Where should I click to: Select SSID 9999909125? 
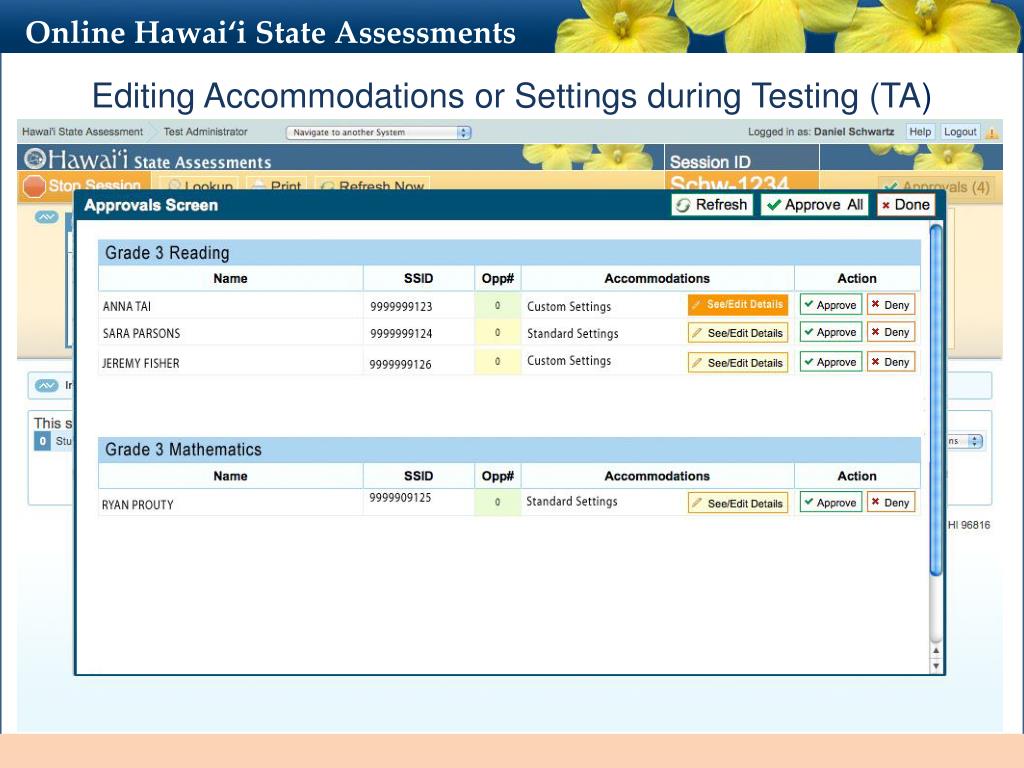tap(400, 498)
